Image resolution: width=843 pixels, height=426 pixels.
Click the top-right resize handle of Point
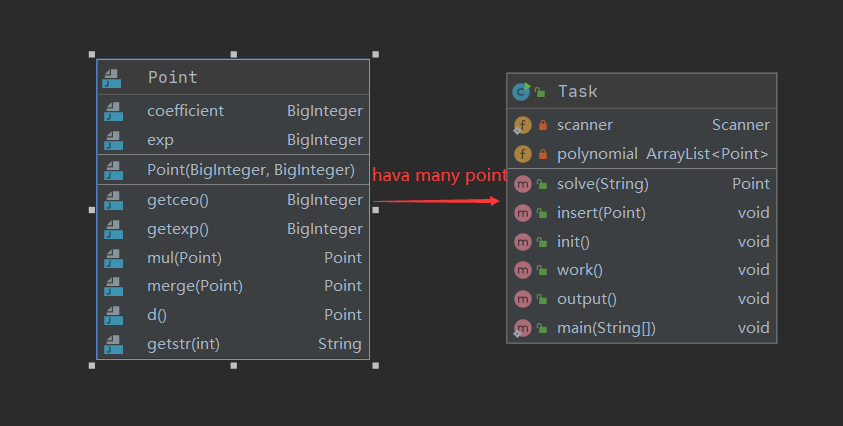pos(376,55)
